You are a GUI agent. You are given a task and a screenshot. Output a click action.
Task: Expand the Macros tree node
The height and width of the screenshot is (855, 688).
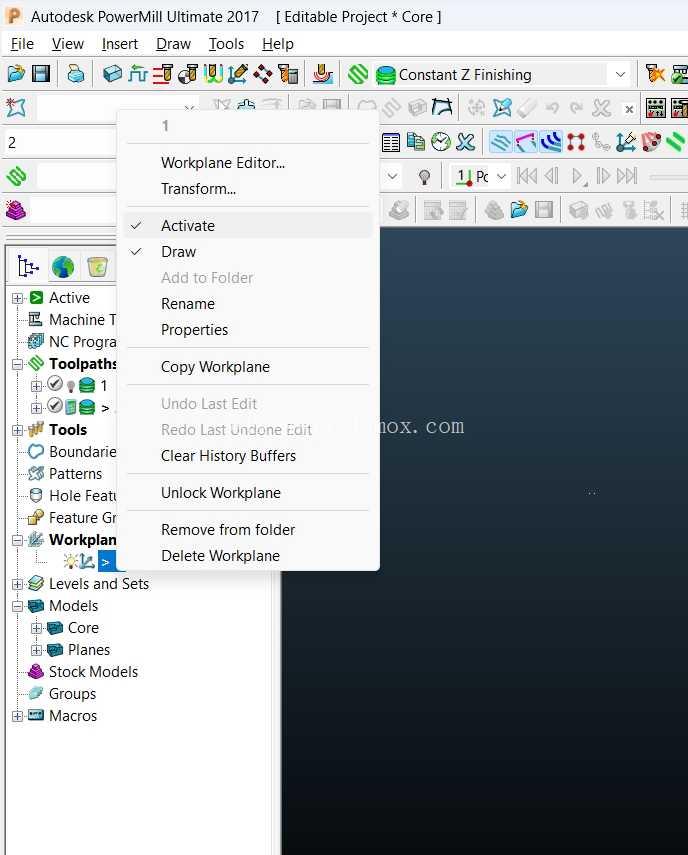(17, 716)
